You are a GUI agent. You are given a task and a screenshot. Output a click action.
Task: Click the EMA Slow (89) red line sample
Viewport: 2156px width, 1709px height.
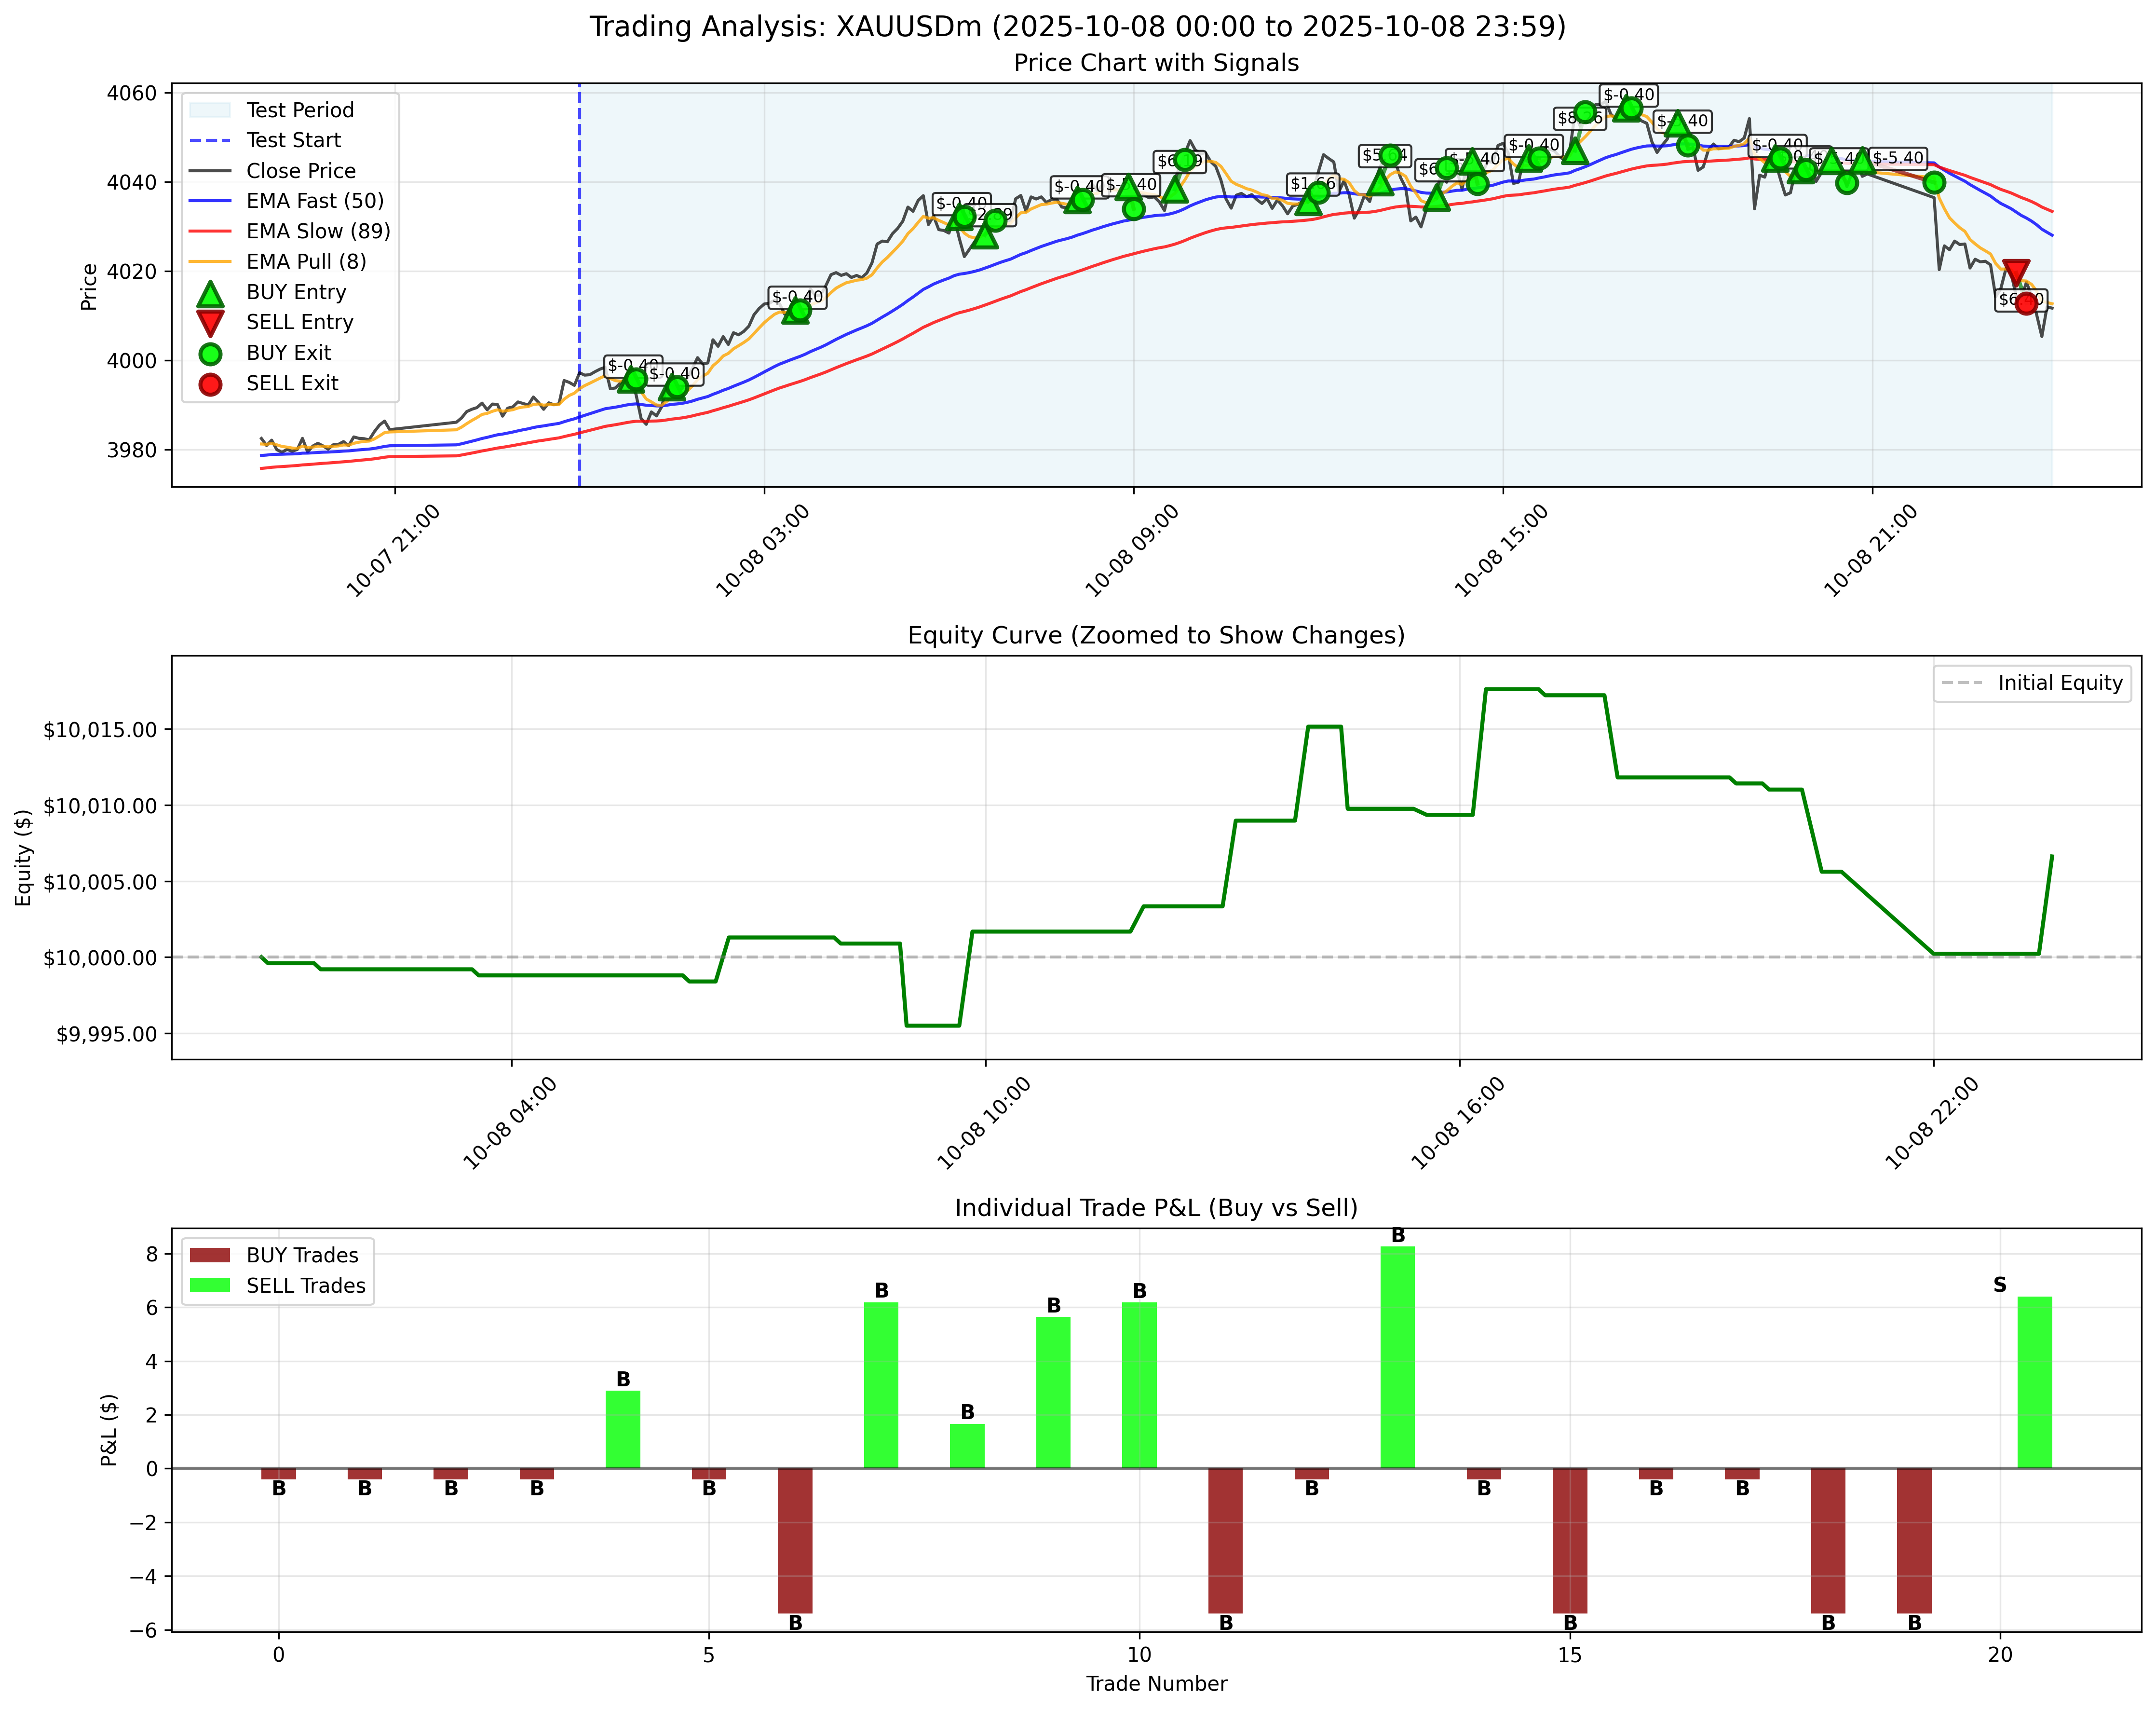click(210, 231)
